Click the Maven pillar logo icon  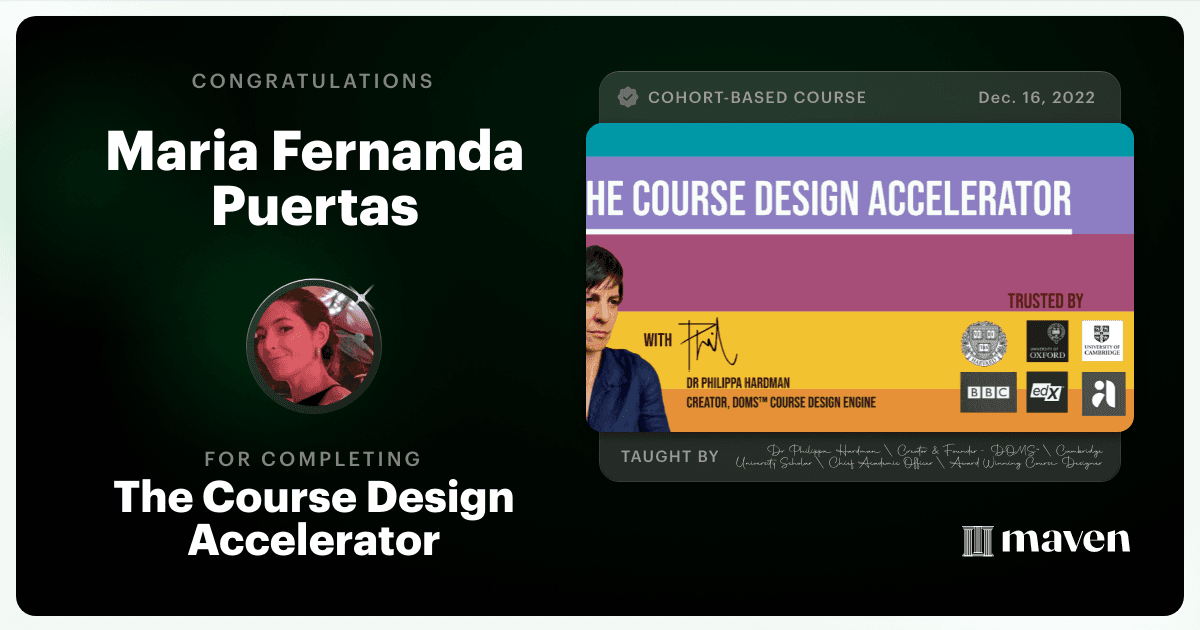pyautogui.click(x=978, y=541)
